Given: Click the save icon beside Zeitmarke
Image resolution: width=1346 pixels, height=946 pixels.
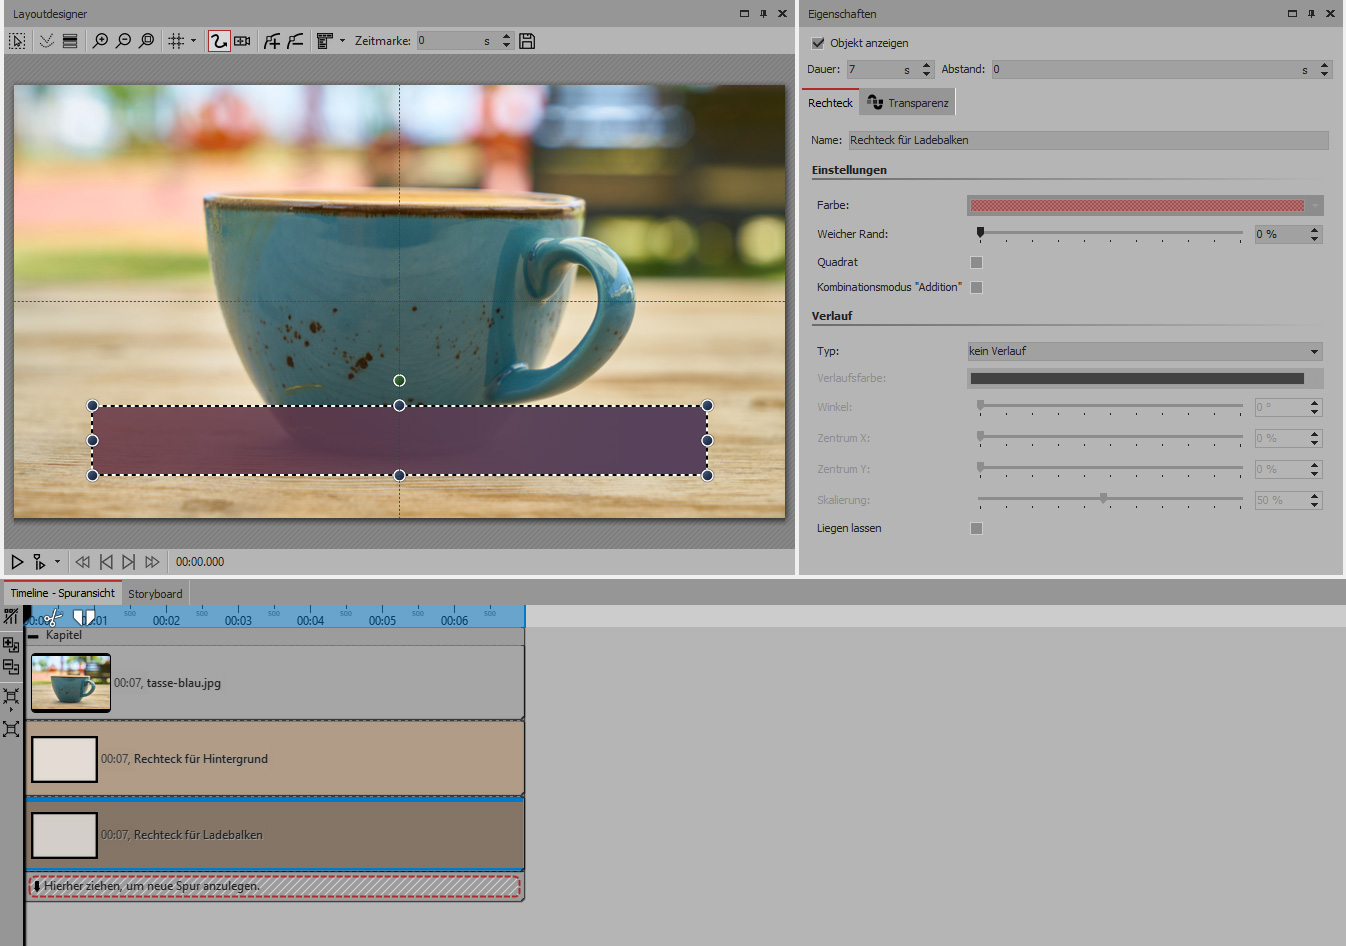Looking at the screenshot, I should coord(527,41).
